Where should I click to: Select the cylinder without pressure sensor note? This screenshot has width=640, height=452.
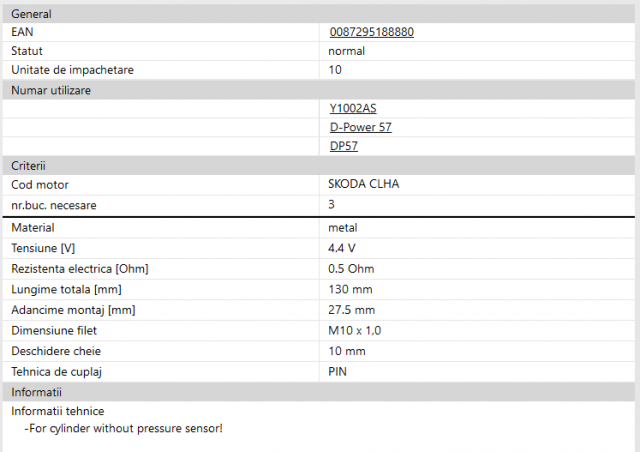[x=123, y=428]
